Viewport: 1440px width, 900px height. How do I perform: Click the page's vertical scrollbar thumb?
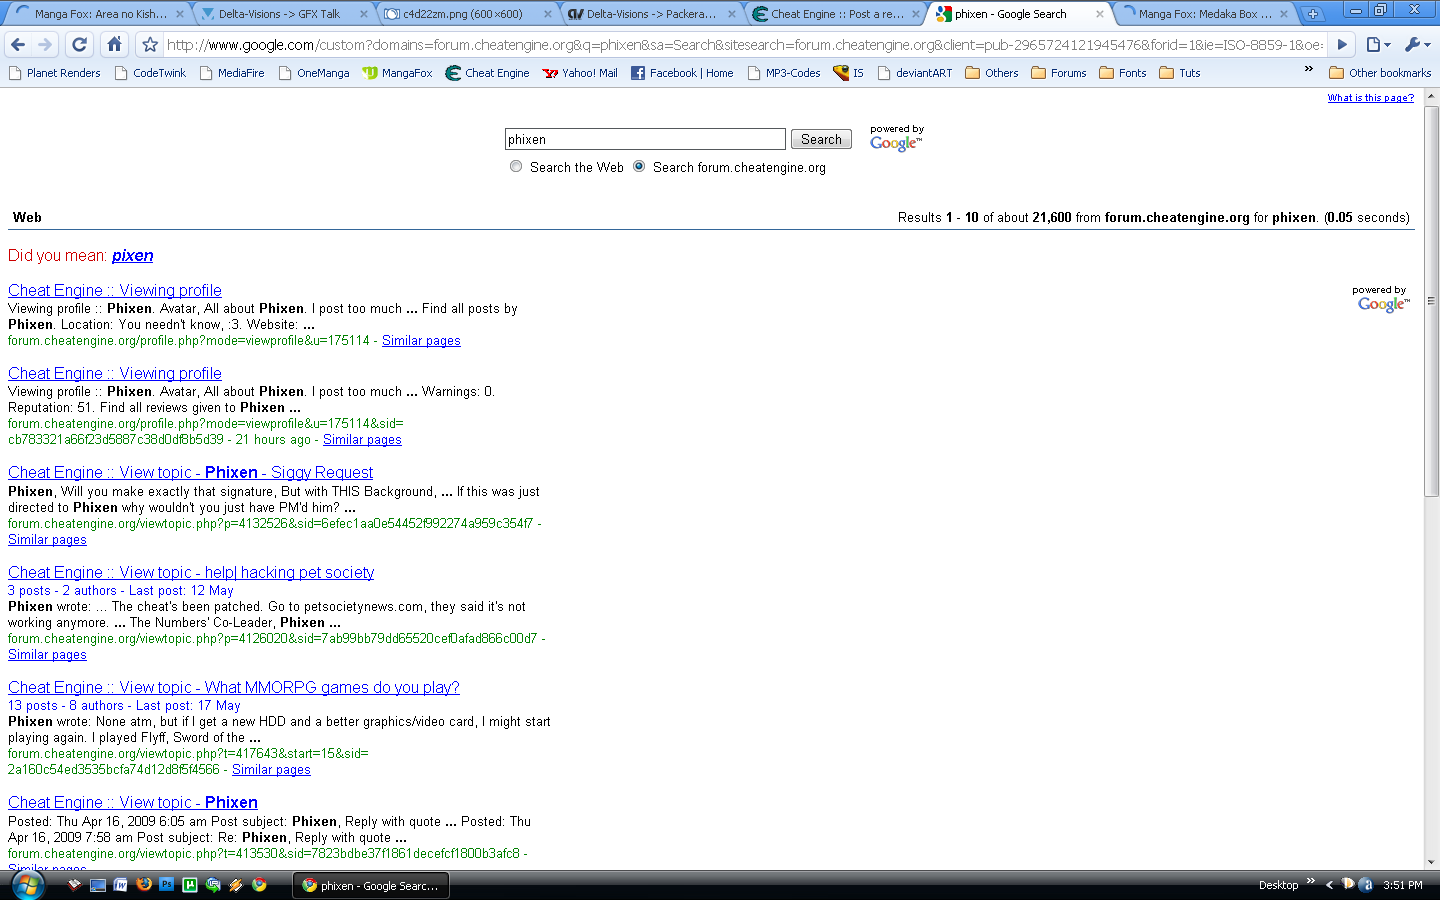pyautogui.click(x=1431, y=300)
